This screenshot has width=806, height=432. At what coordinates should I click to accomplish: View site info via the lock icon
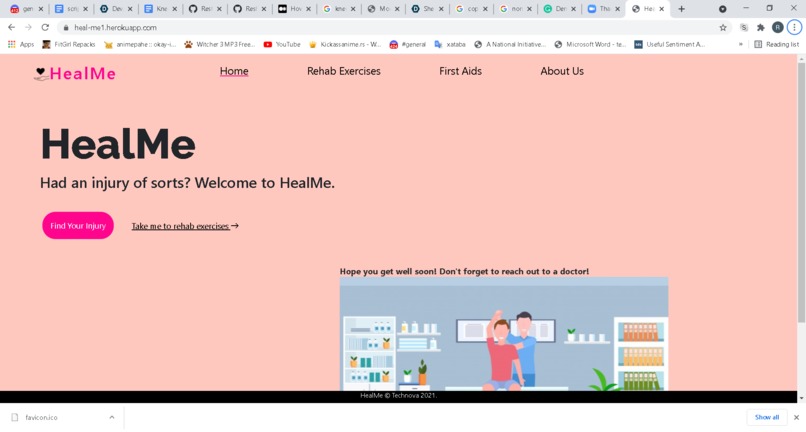click(66, 28)
